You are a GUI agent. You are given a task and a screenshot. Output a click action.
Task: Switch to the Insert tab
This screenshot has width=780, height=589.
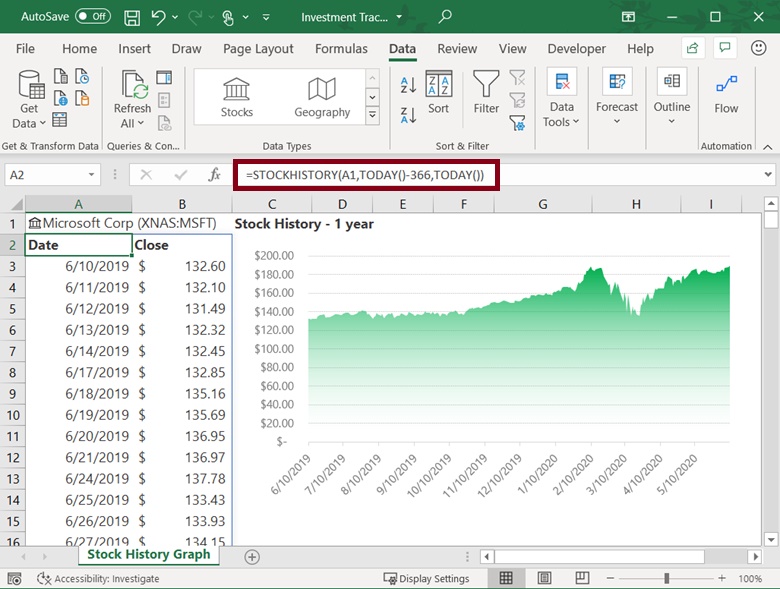[x=134, y=49]
